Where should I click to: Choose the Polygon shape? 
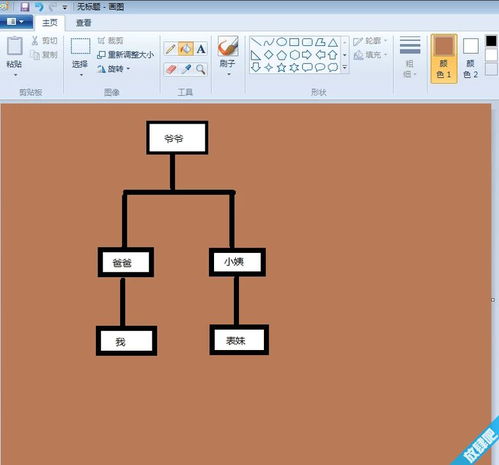(320, 42)
